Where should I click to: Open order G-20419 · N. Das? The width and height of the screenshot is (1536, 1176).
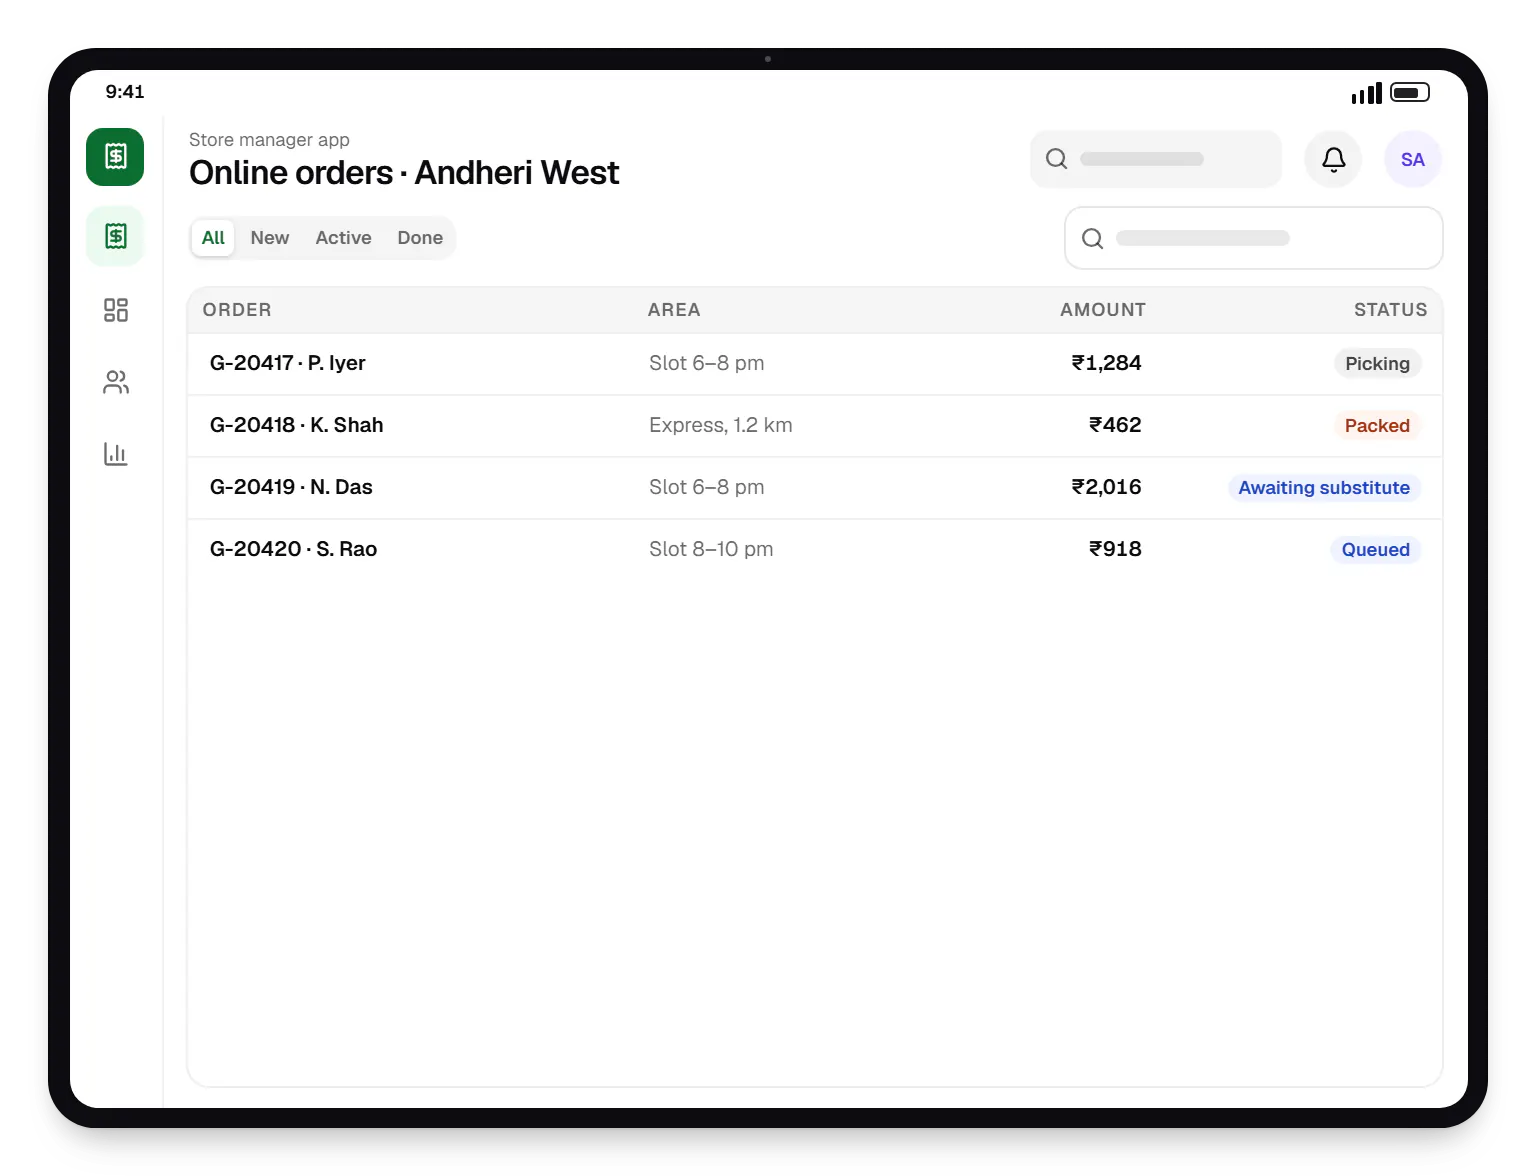(x=814, y=488)
